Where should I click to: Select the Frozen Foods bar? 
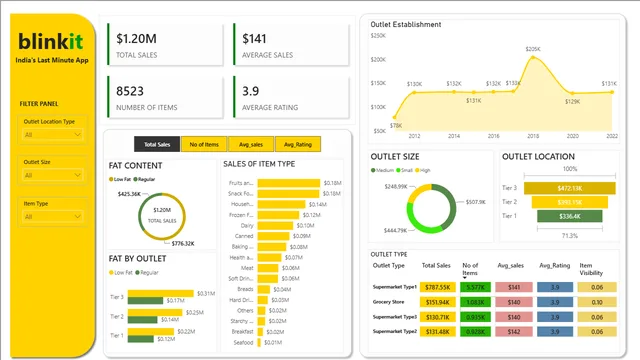(x=278, y=215)
